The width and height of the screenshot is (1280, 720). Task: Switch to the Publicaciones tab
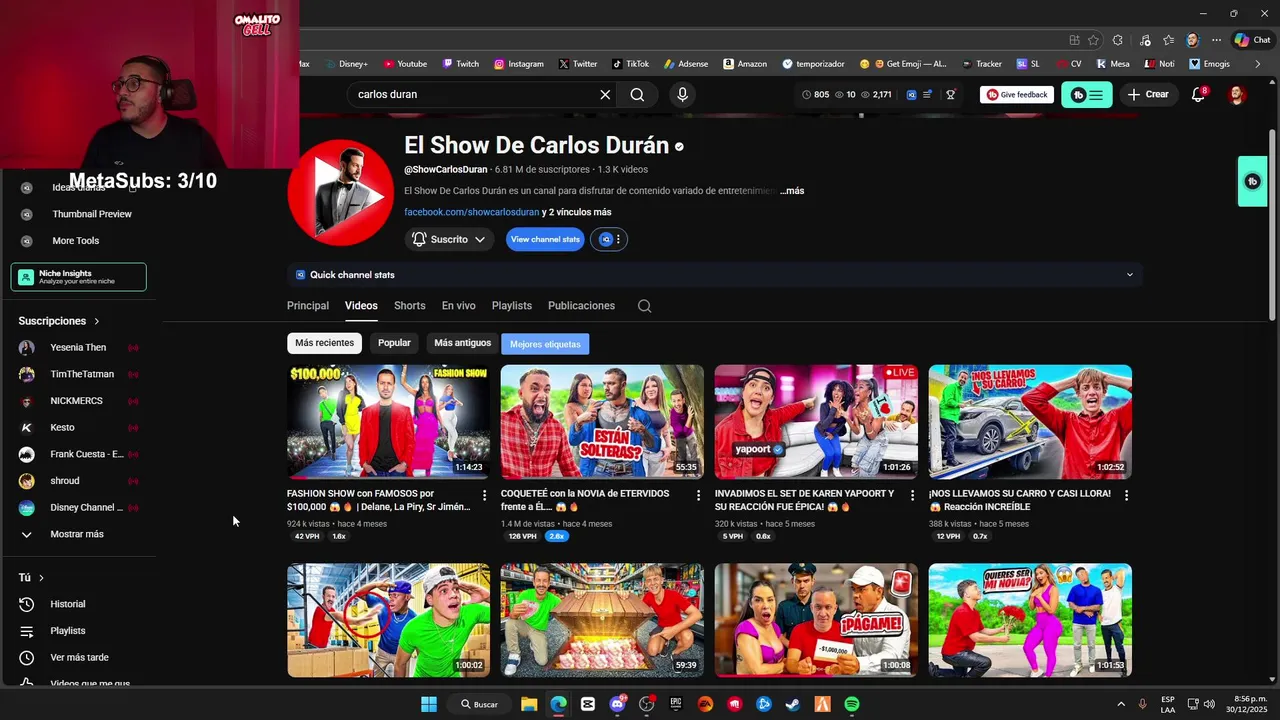coord(581,306)
